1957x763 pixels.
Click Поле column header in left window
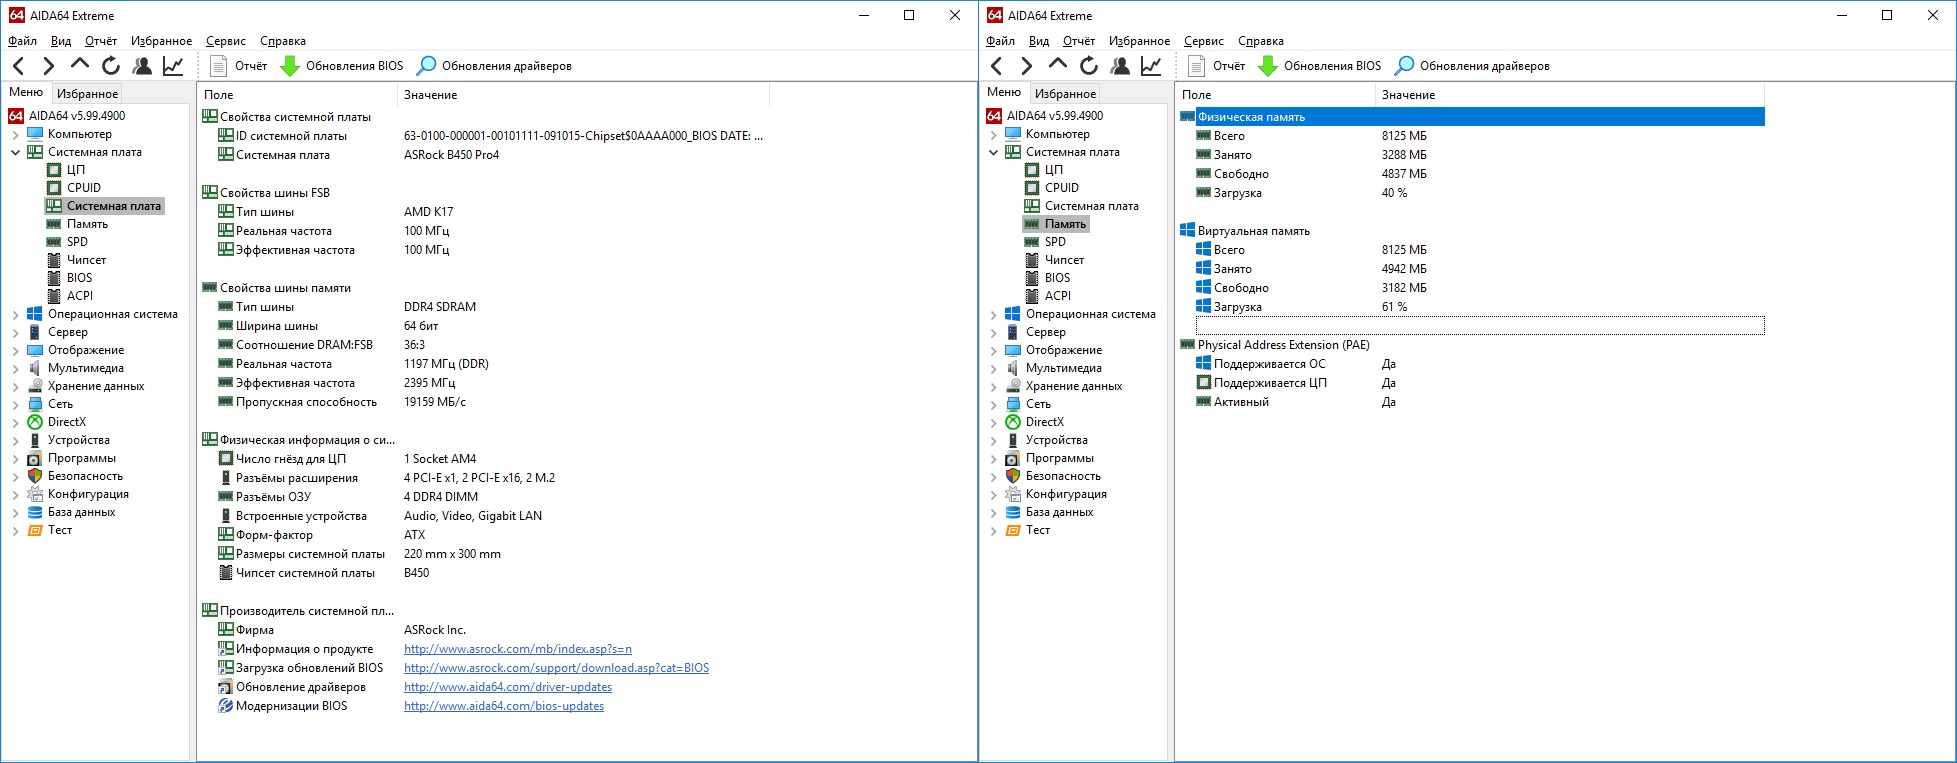point(297,95)
